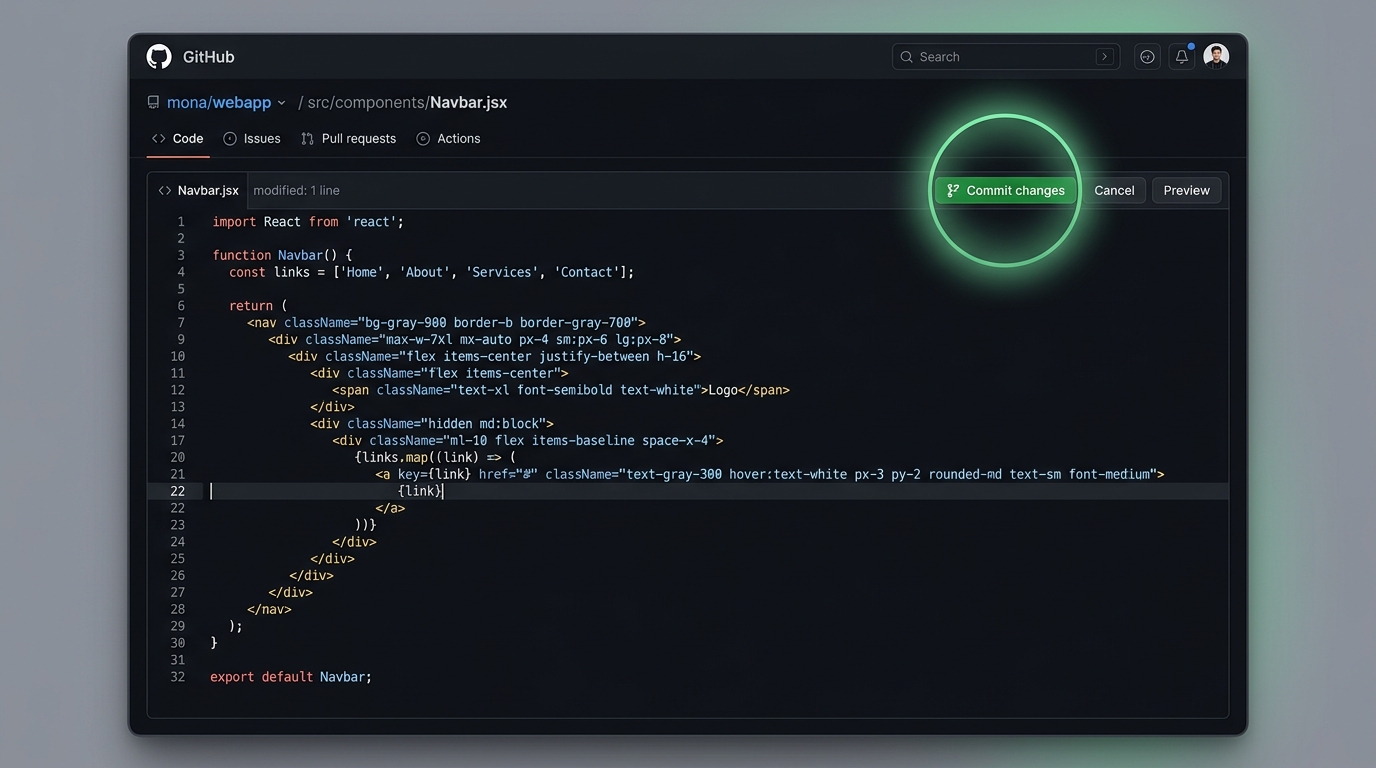
Task: Click the '{links.map((link) => (' line
Action: (435, 458)
